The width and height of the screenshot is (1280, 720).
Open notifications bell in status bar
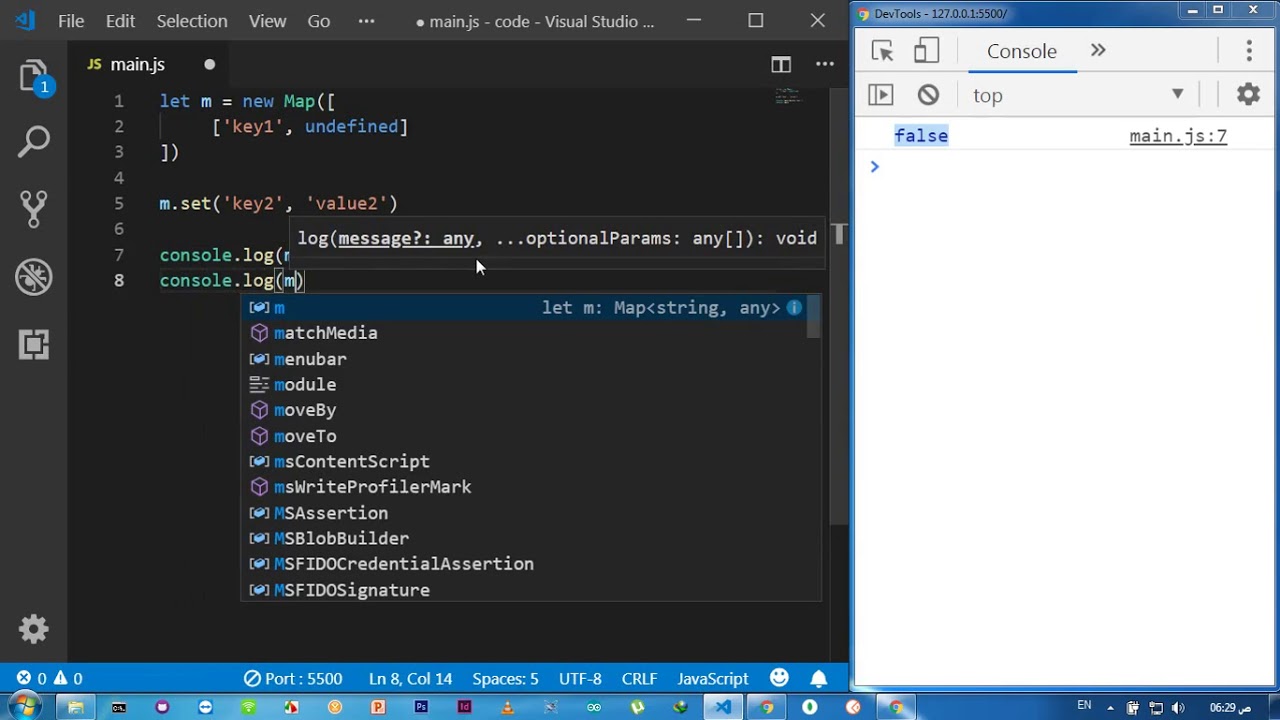click(x=819, y=679)
